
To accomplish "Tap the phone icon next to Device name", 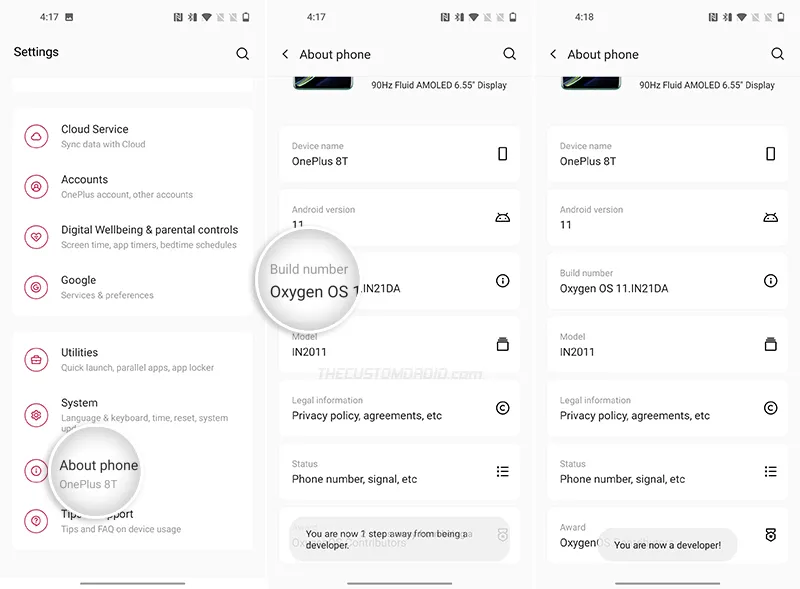I will coord(503,153).
